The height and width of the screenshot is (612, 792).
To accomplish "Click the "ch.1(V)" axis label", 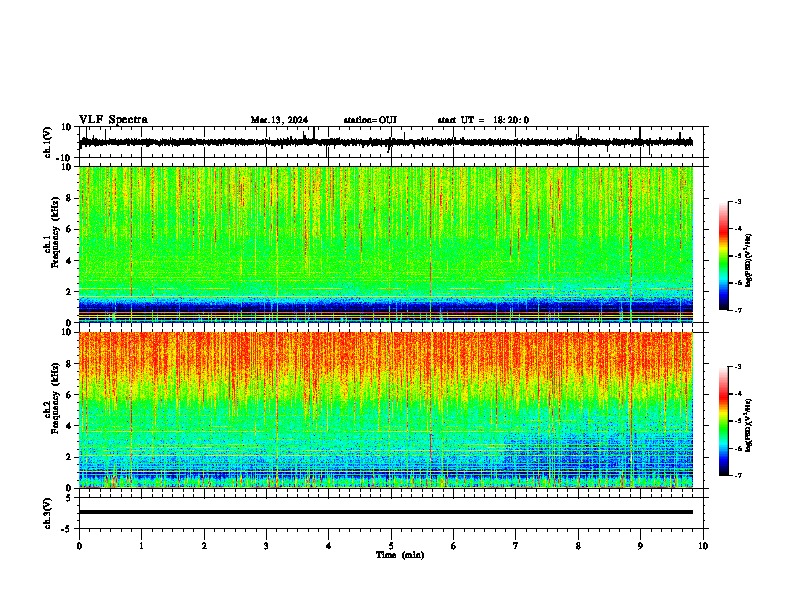I will 48,142.
